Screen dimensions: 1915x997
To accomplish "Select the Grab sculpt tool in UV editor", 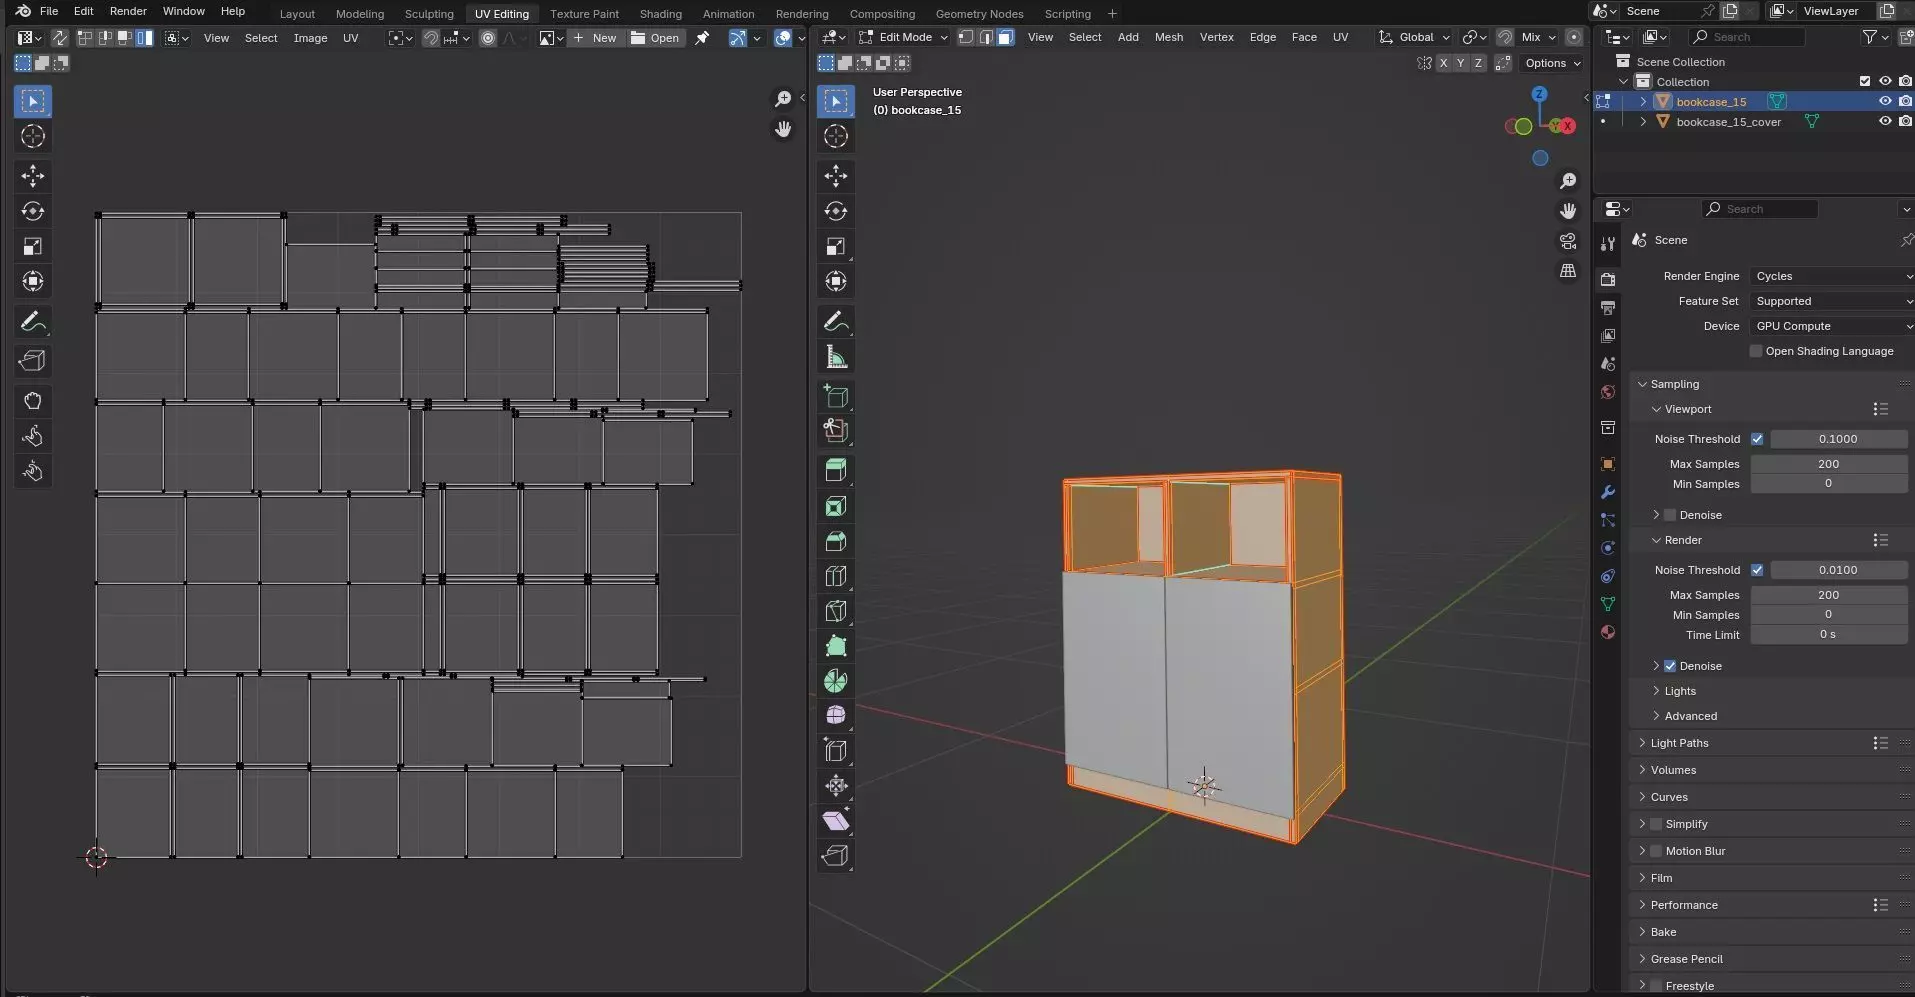I will tap(33, 401).
